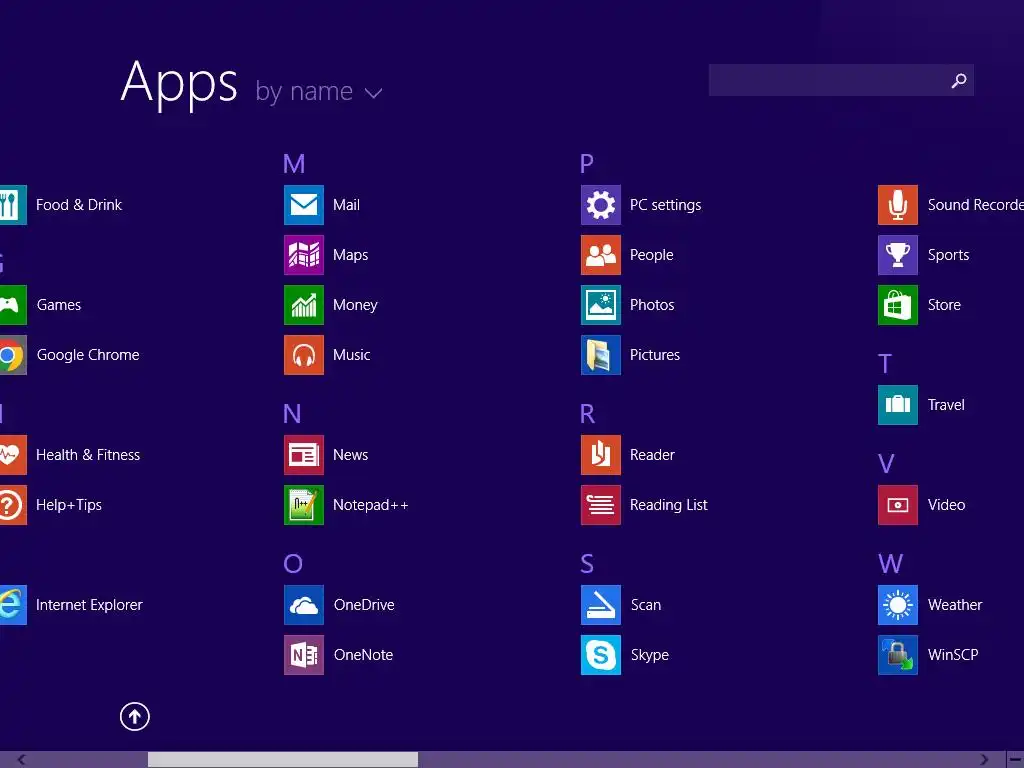Select the 'Reading List' text label

pos(669,505)
